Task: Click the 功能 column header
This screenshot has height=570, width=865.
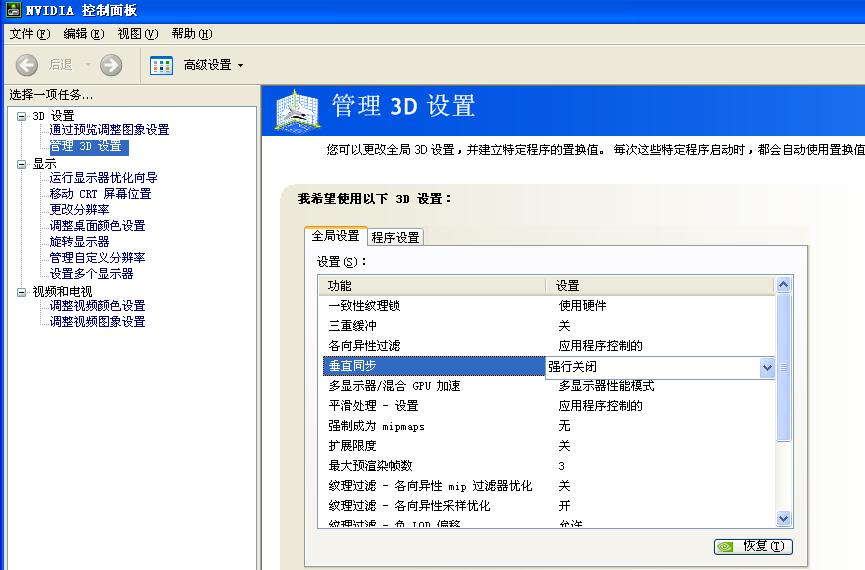Action: (432, 286)
